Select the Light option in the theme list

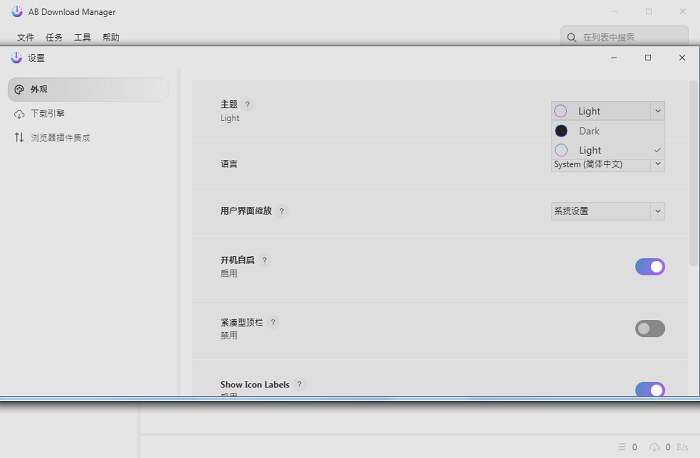[x=608, y=150]
